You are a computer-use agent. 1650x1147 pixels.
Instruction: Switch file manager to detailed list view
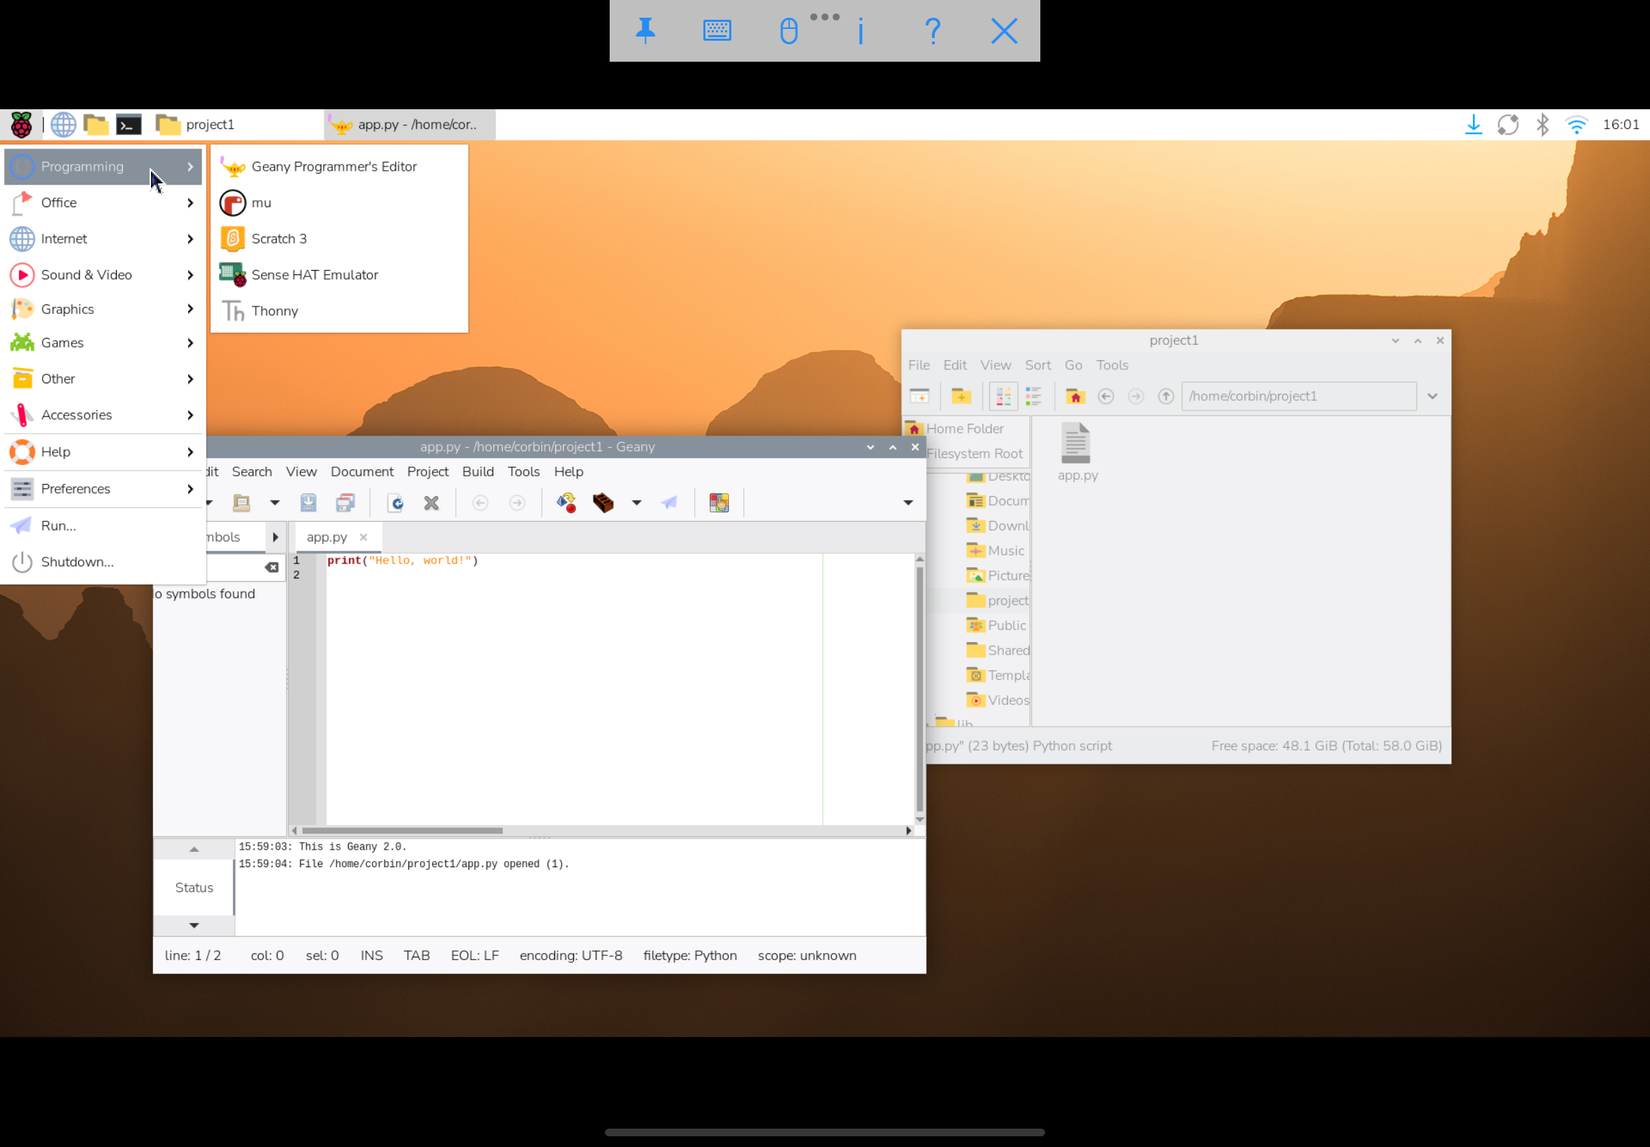pos(1034,396)
